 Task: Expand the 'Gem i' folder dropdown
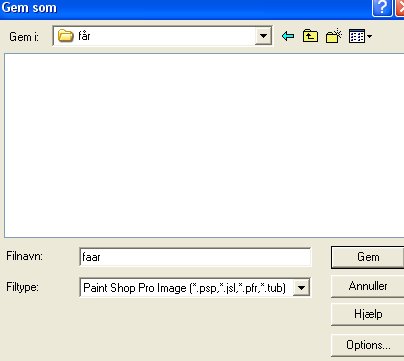tap(263, 36)
